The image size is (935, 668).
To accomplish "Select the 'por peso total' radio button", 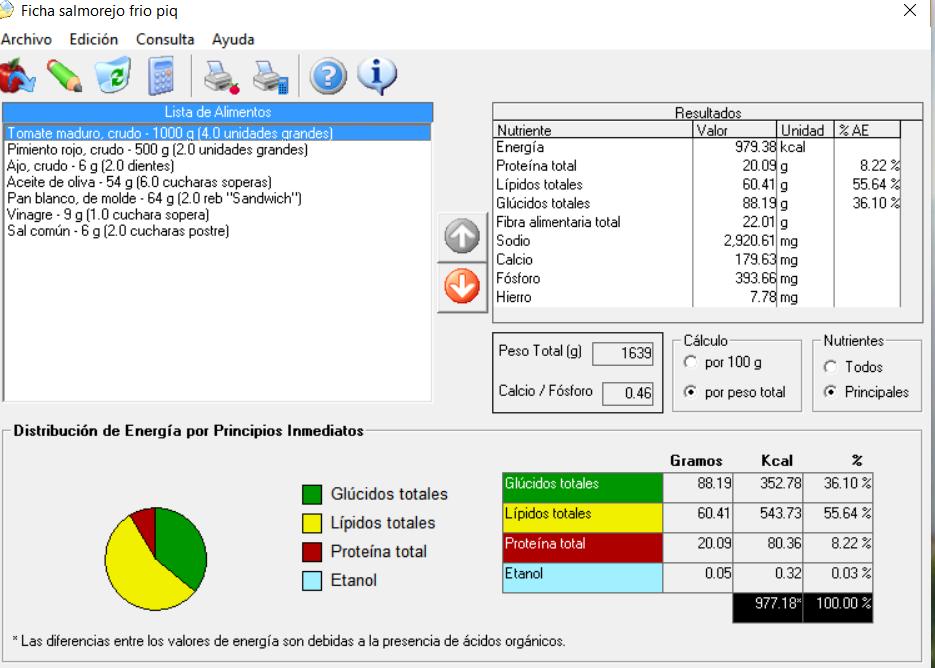I will 689,392.
